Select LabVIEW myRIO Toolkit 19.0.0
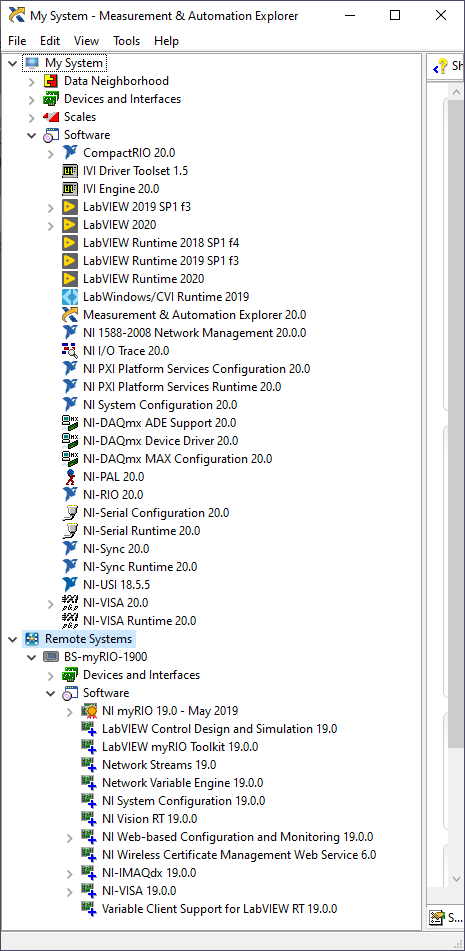This screenshot has width=465, height=951. (180, 747)
